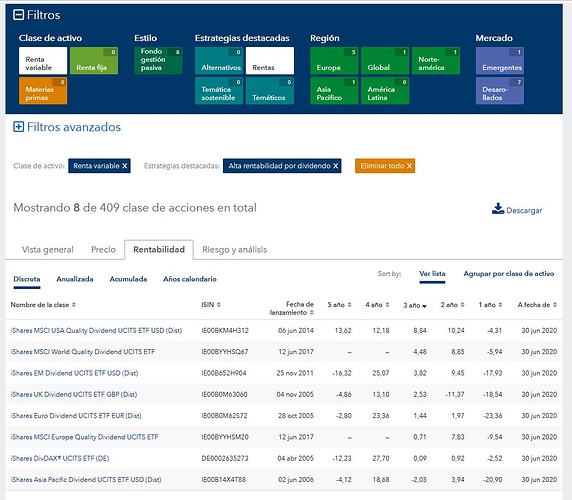Toggle Temática sostenible filter tile
572x500 pixels.
point(219,91)
